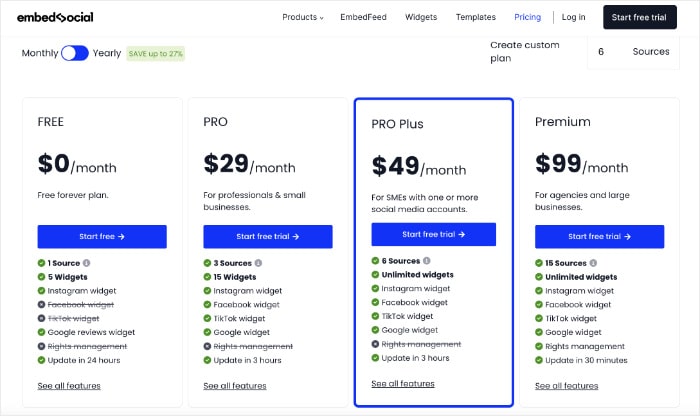Viewport: 700px width, 416px height.
Task: Click green check by Premium Unlimited widgets
Action: [x=539, y=277]
